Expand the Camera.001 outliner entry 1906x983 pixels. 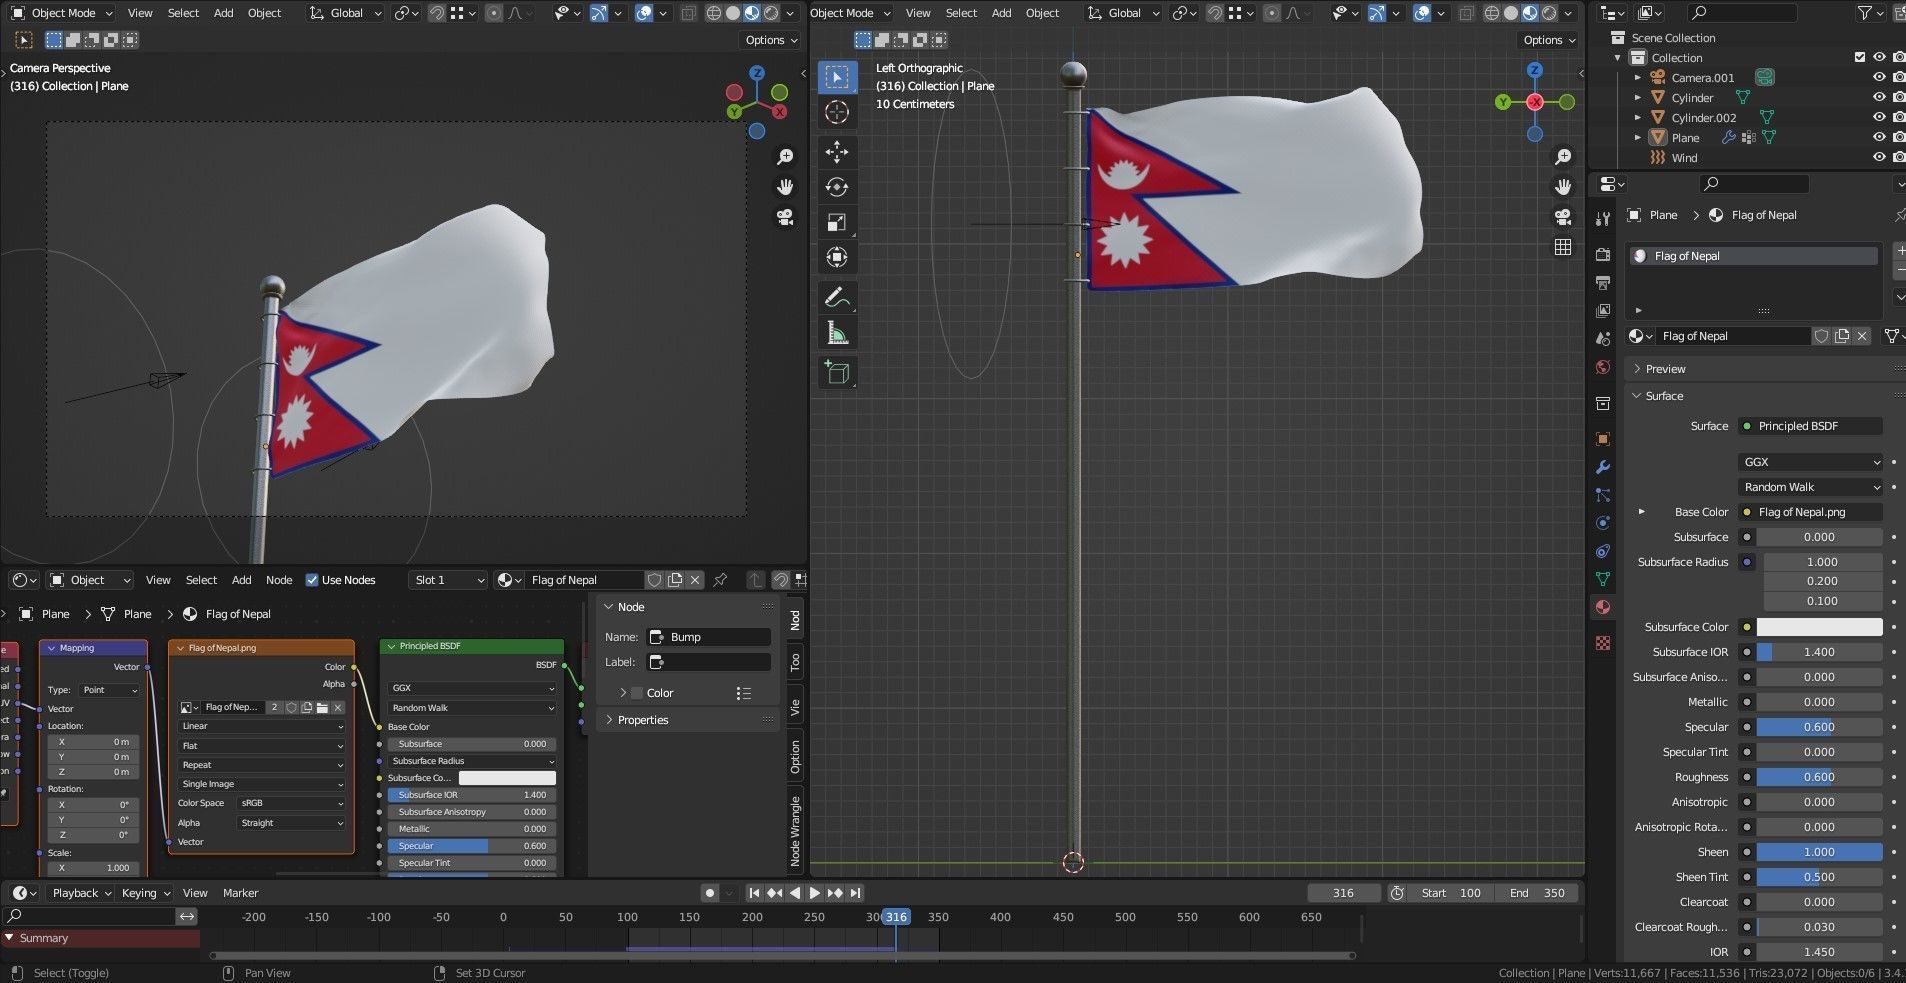1637,77
